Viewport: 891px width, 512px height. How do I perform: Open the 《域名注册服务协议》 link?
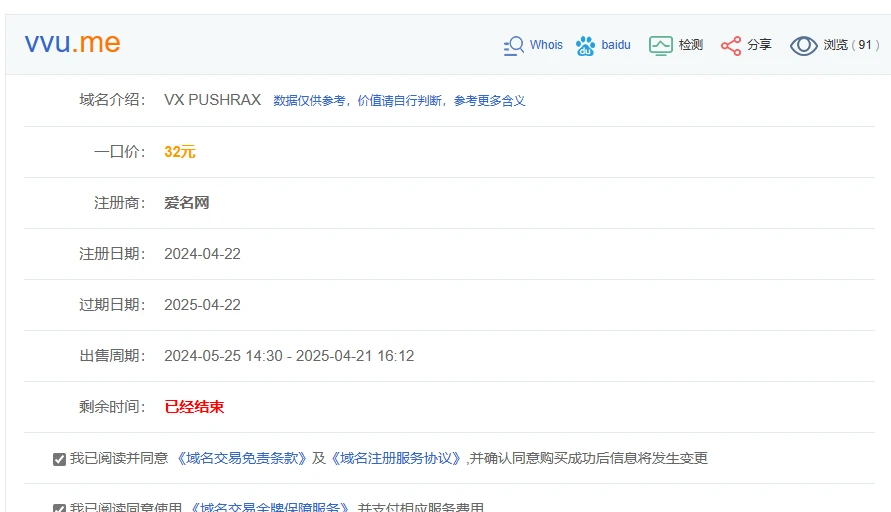pos(395,459)
